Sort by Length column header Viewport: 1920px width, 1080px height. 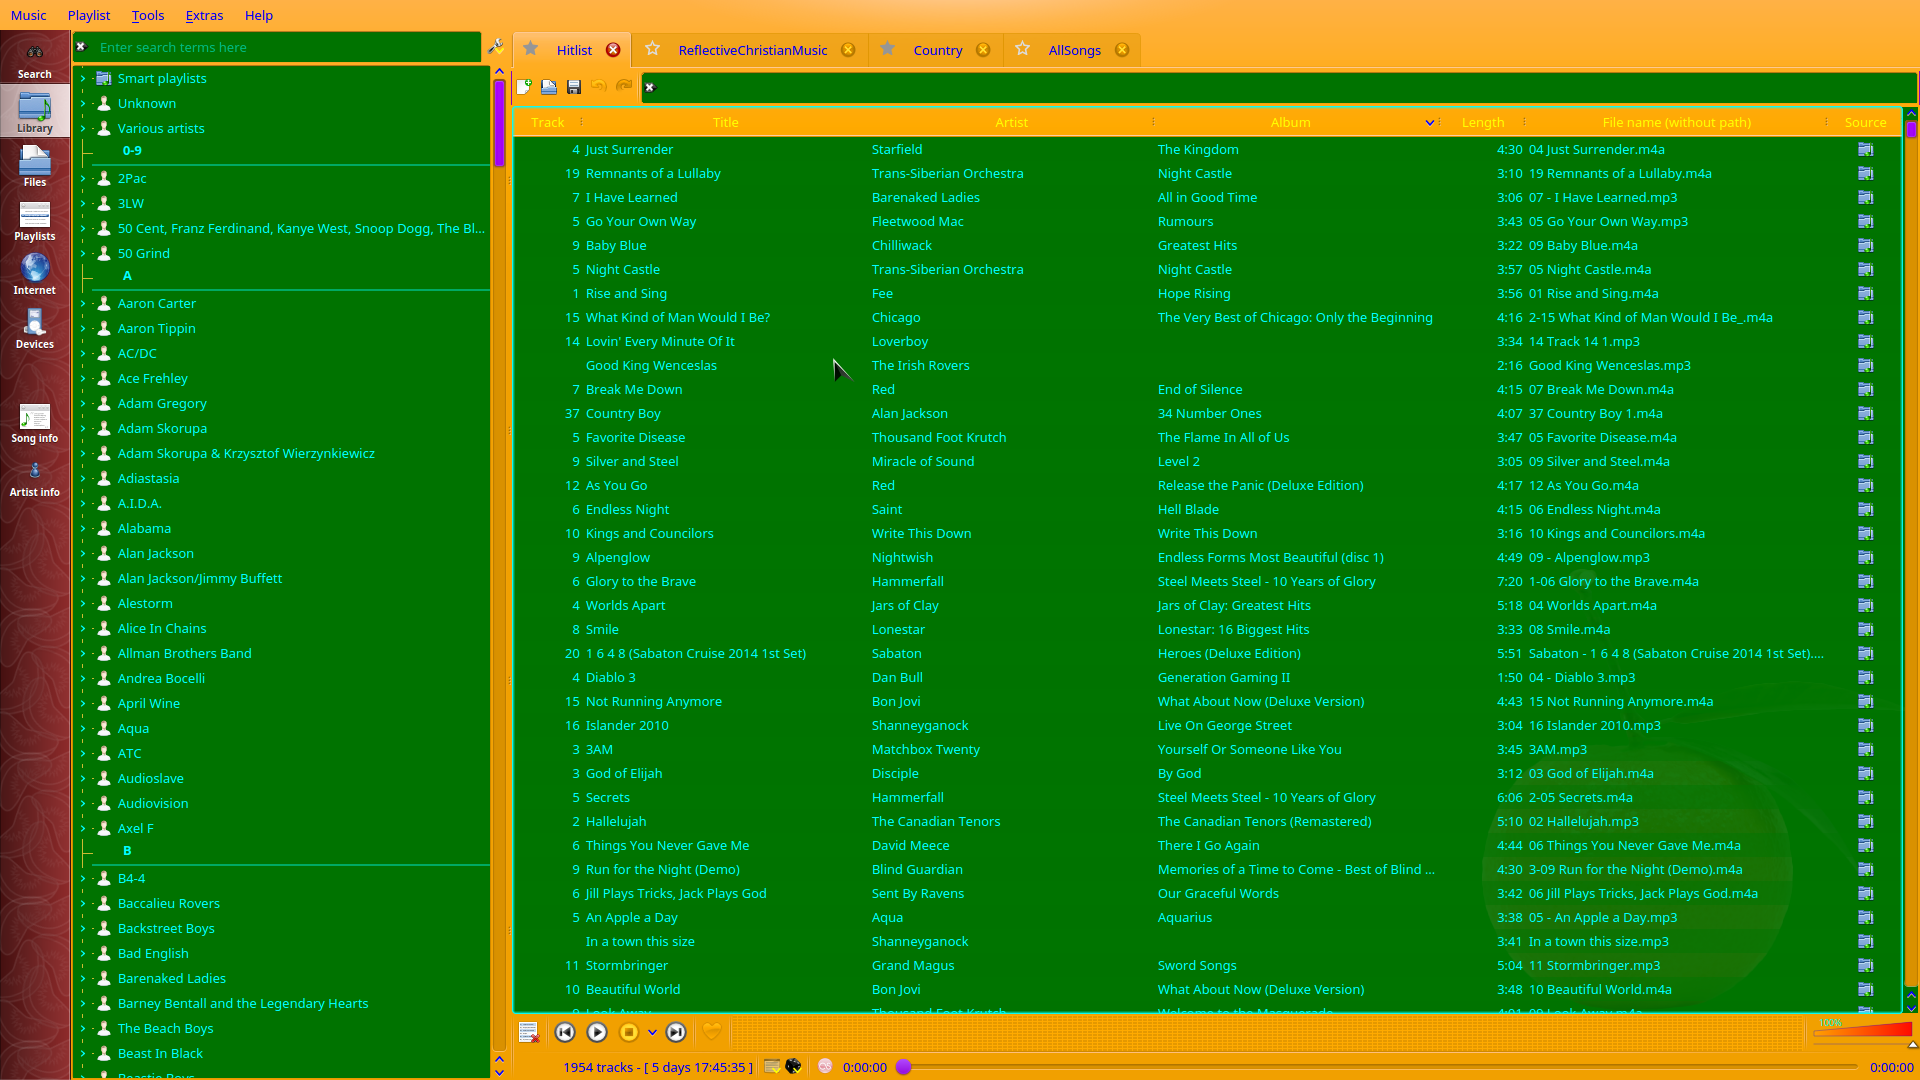[x=1482, y=122]
